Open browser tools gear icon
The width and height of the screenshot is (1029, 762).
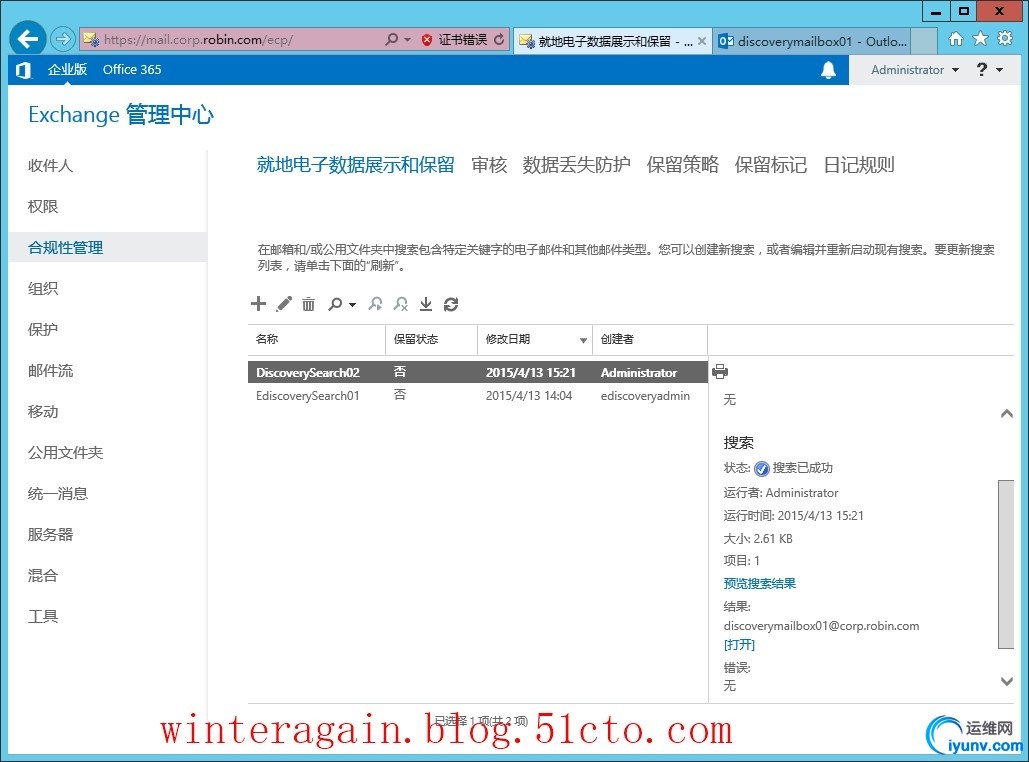coord(1005,39)
